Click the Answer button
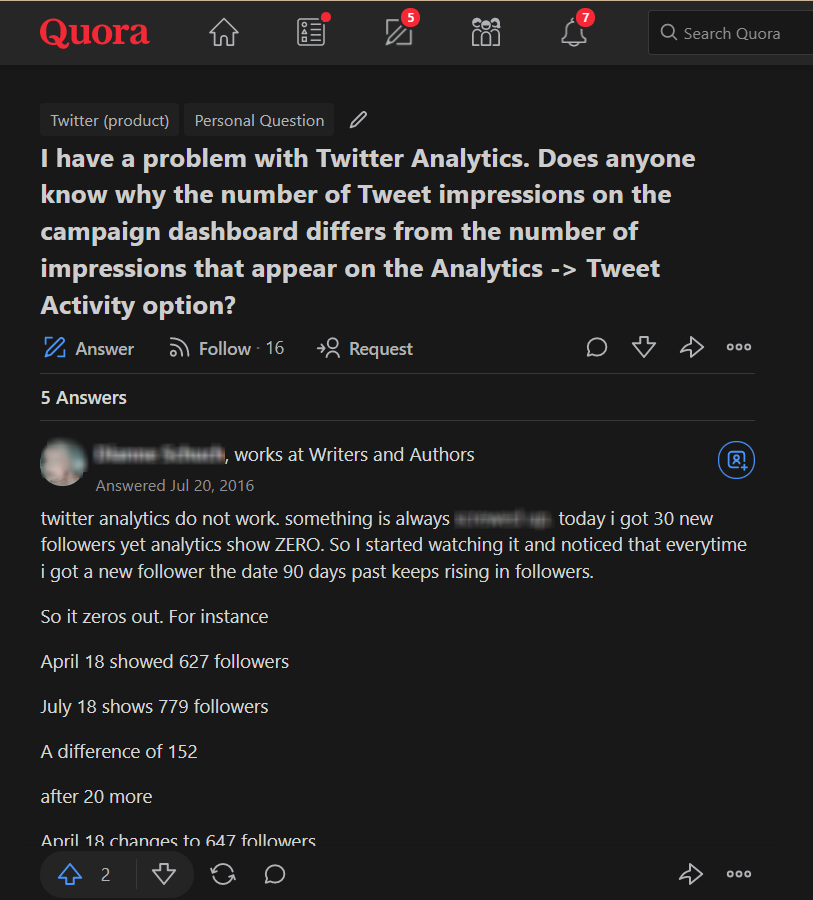The width and height of the screenshot is (813, 900). click(89, 348)
